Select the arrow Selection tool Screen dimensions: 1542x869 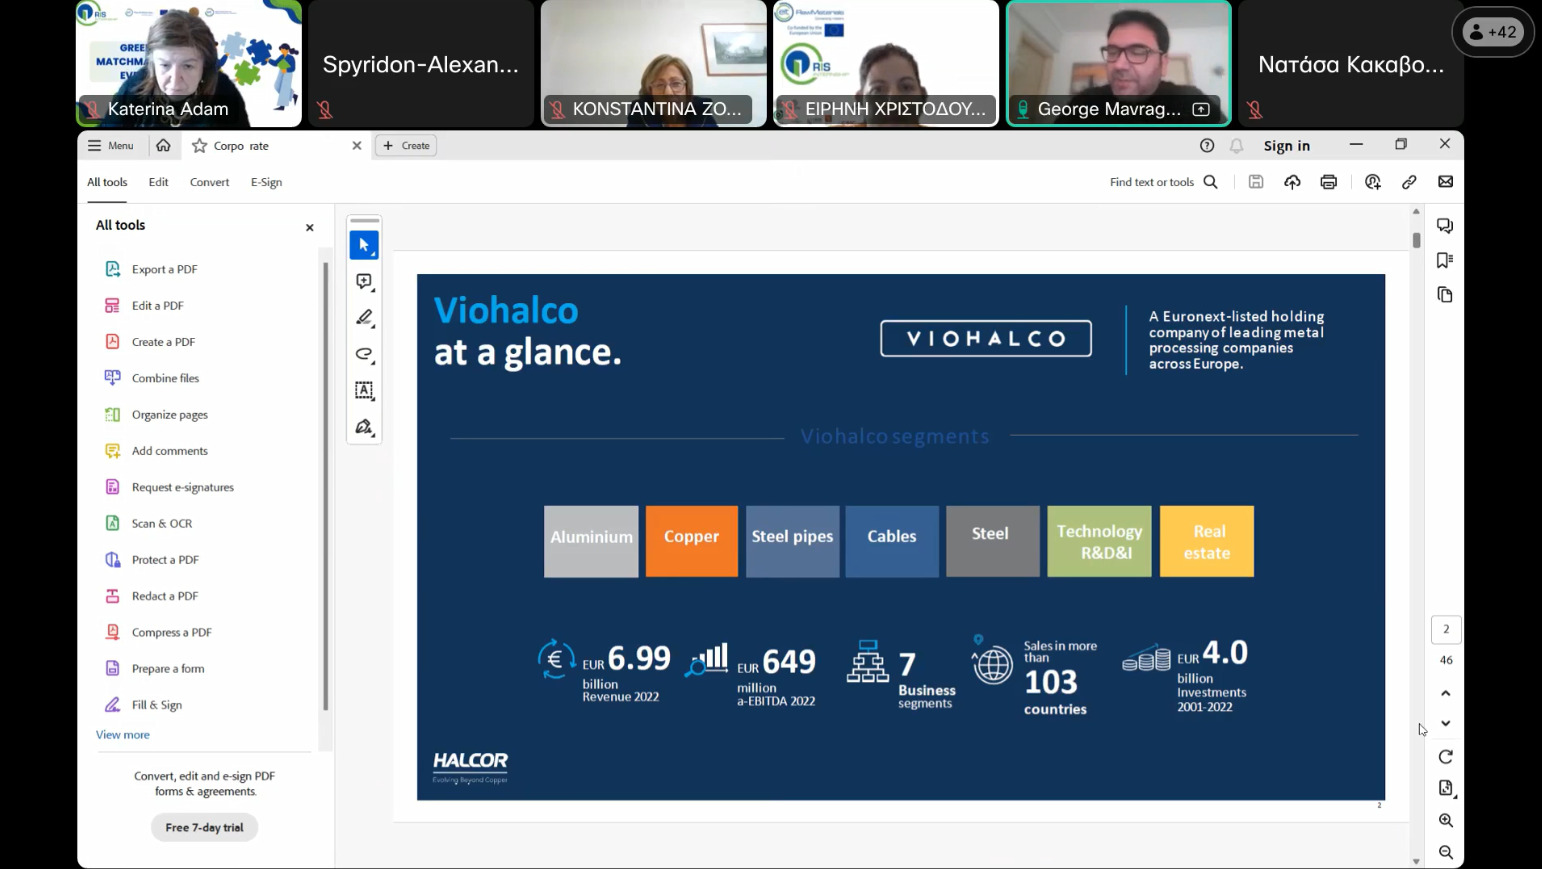coord(364,245)
